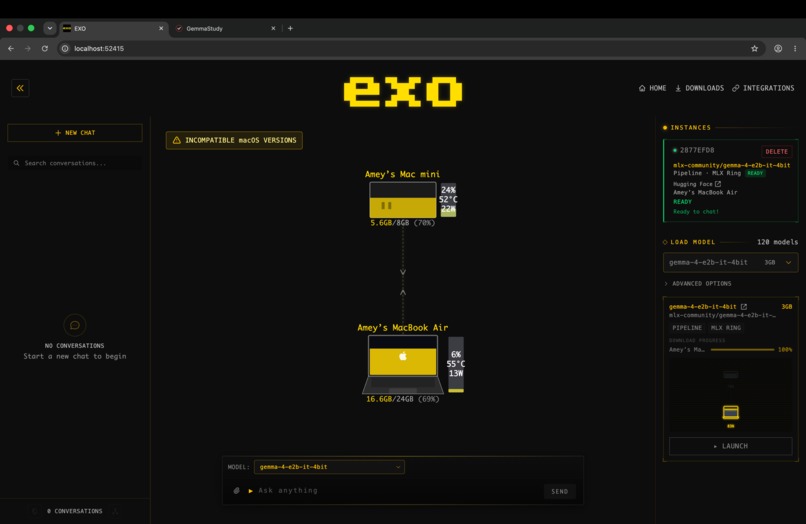The height and width of the screenshot is (524, 806).
Task: Start a New Chat
Action: click(75, 133)
